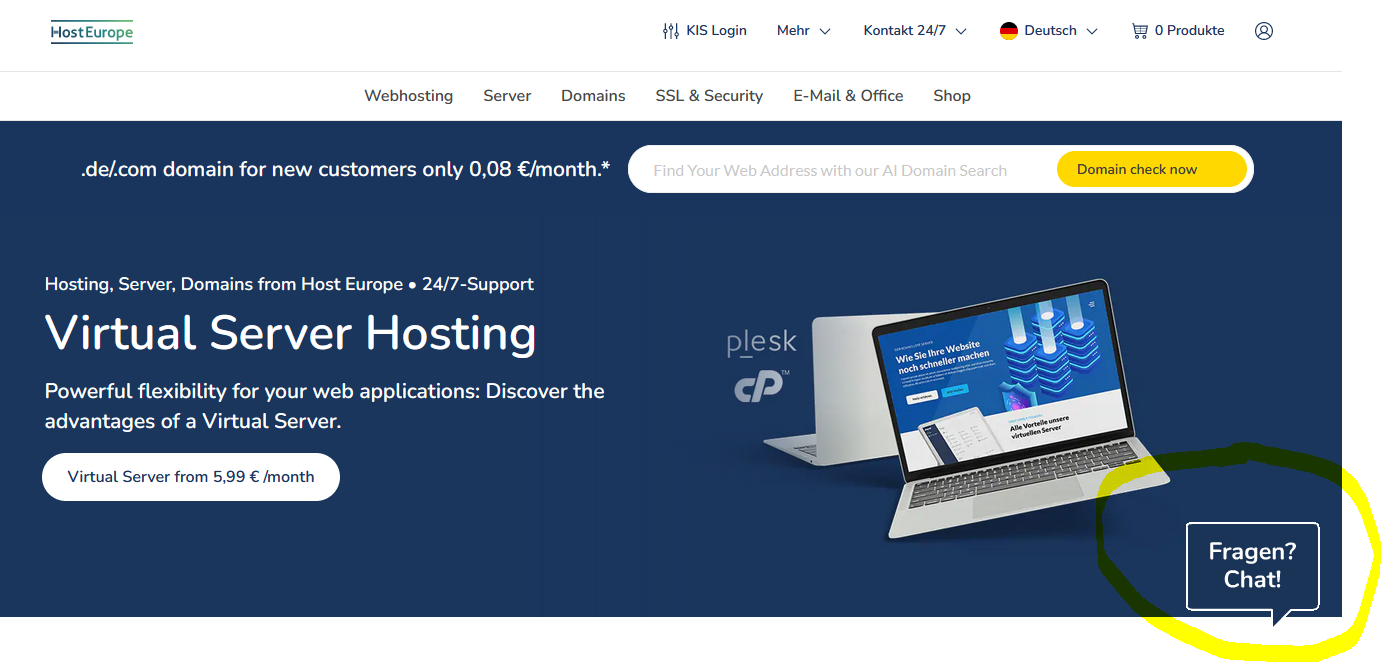This screenshot has width=1381, height=663.
Task: Click the Hosting, Server, Domains 24/7-Support text
Action: (289, 284)
